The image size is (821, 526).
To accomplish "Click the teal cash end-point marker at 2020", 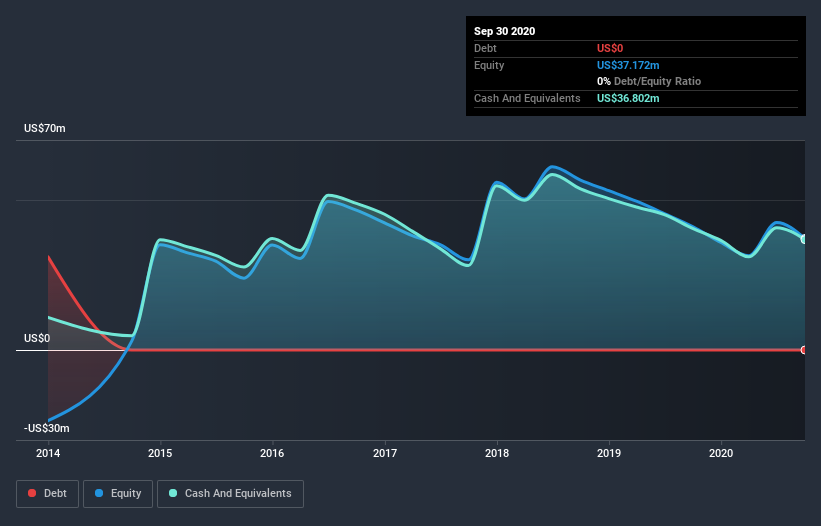I will point(804,239).
